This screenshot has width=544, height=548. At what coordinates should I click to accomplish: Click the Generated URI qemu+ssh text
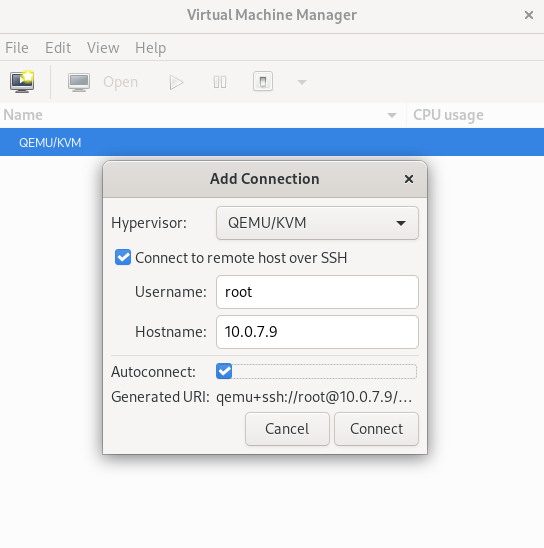(314, 397)
